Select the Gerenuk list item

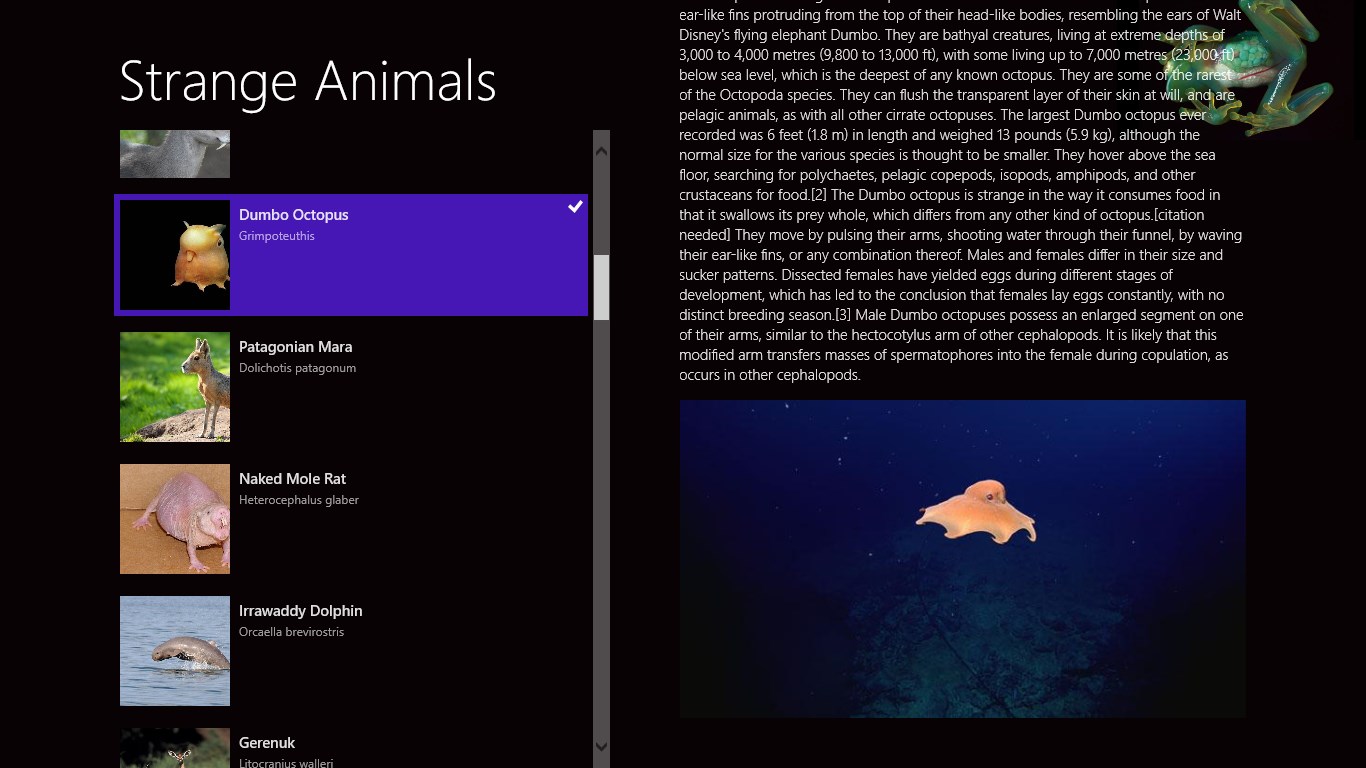coord(351,745)
